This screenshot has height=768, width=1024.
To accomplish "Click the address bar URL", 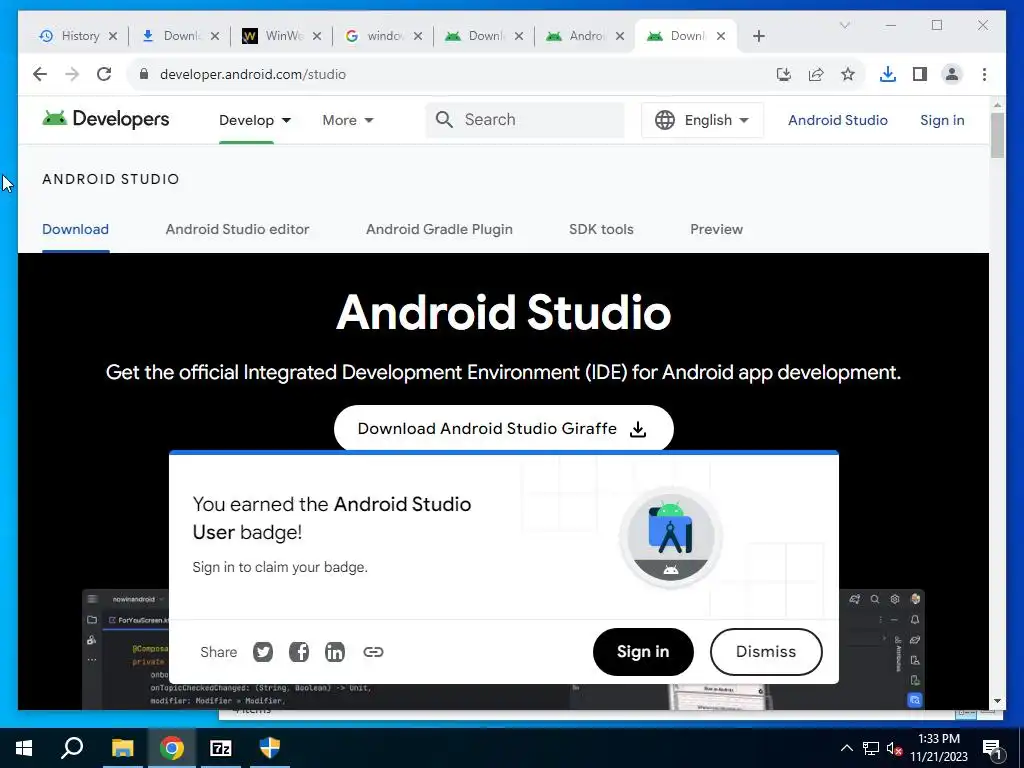I will click(x=253, y=74).
